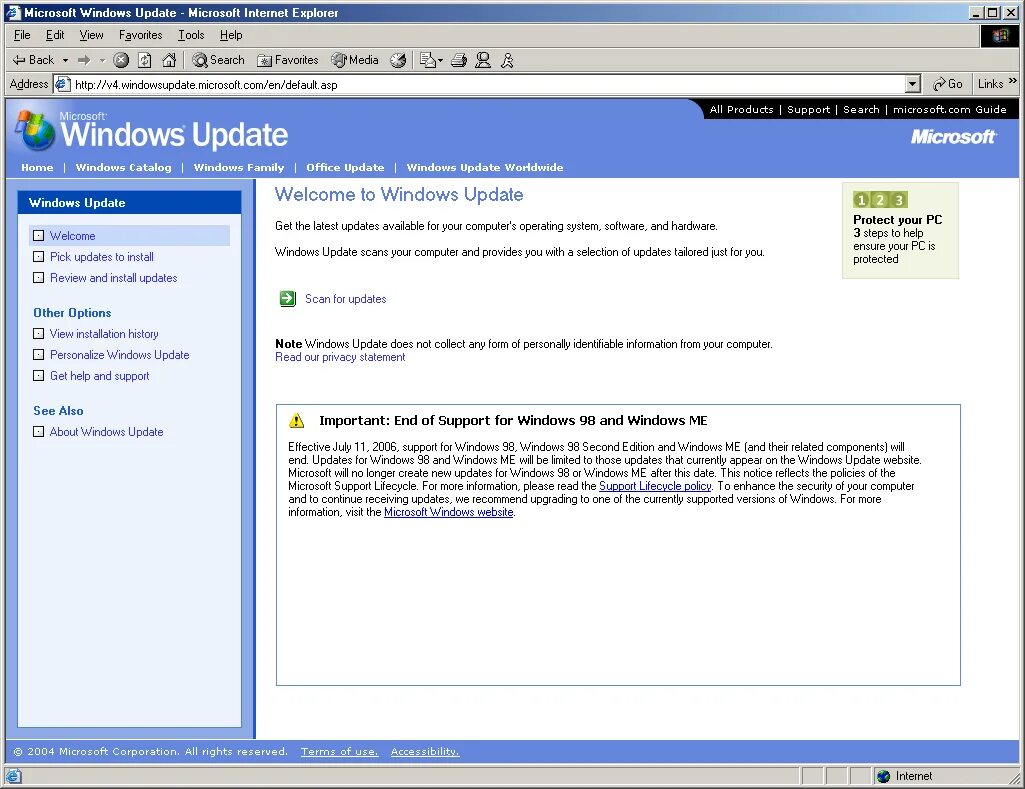
Task: Click the Scan for updates link
Action: pyautogui.click(x=346, y=299)
